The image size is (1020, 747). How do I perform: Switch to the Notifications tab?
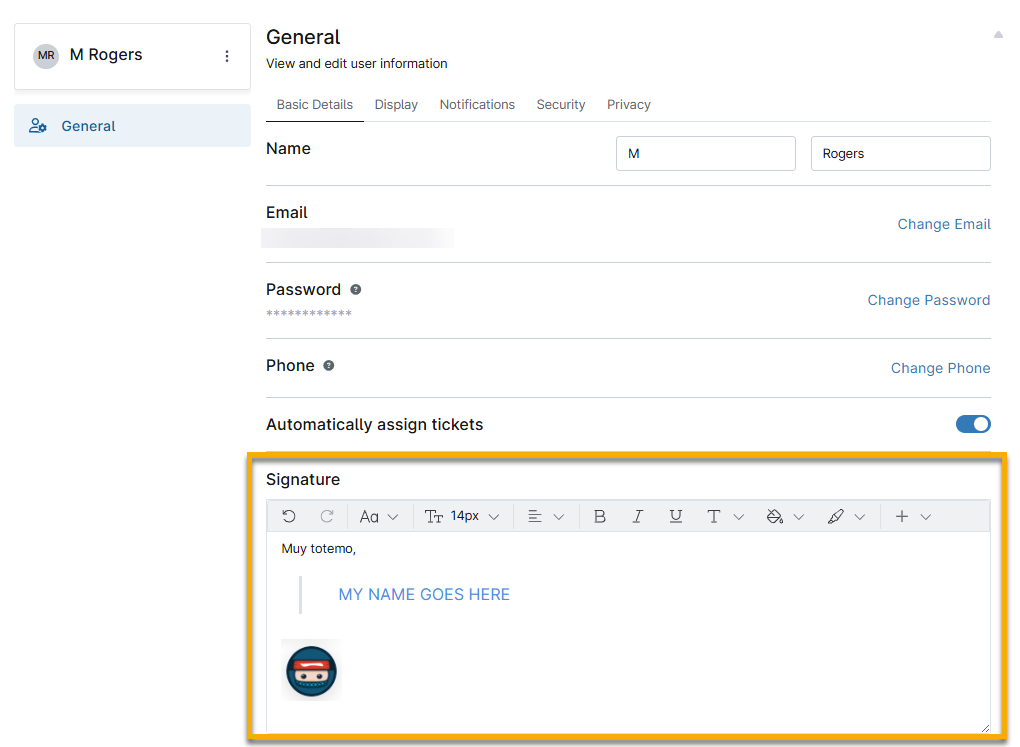point(477,104)
